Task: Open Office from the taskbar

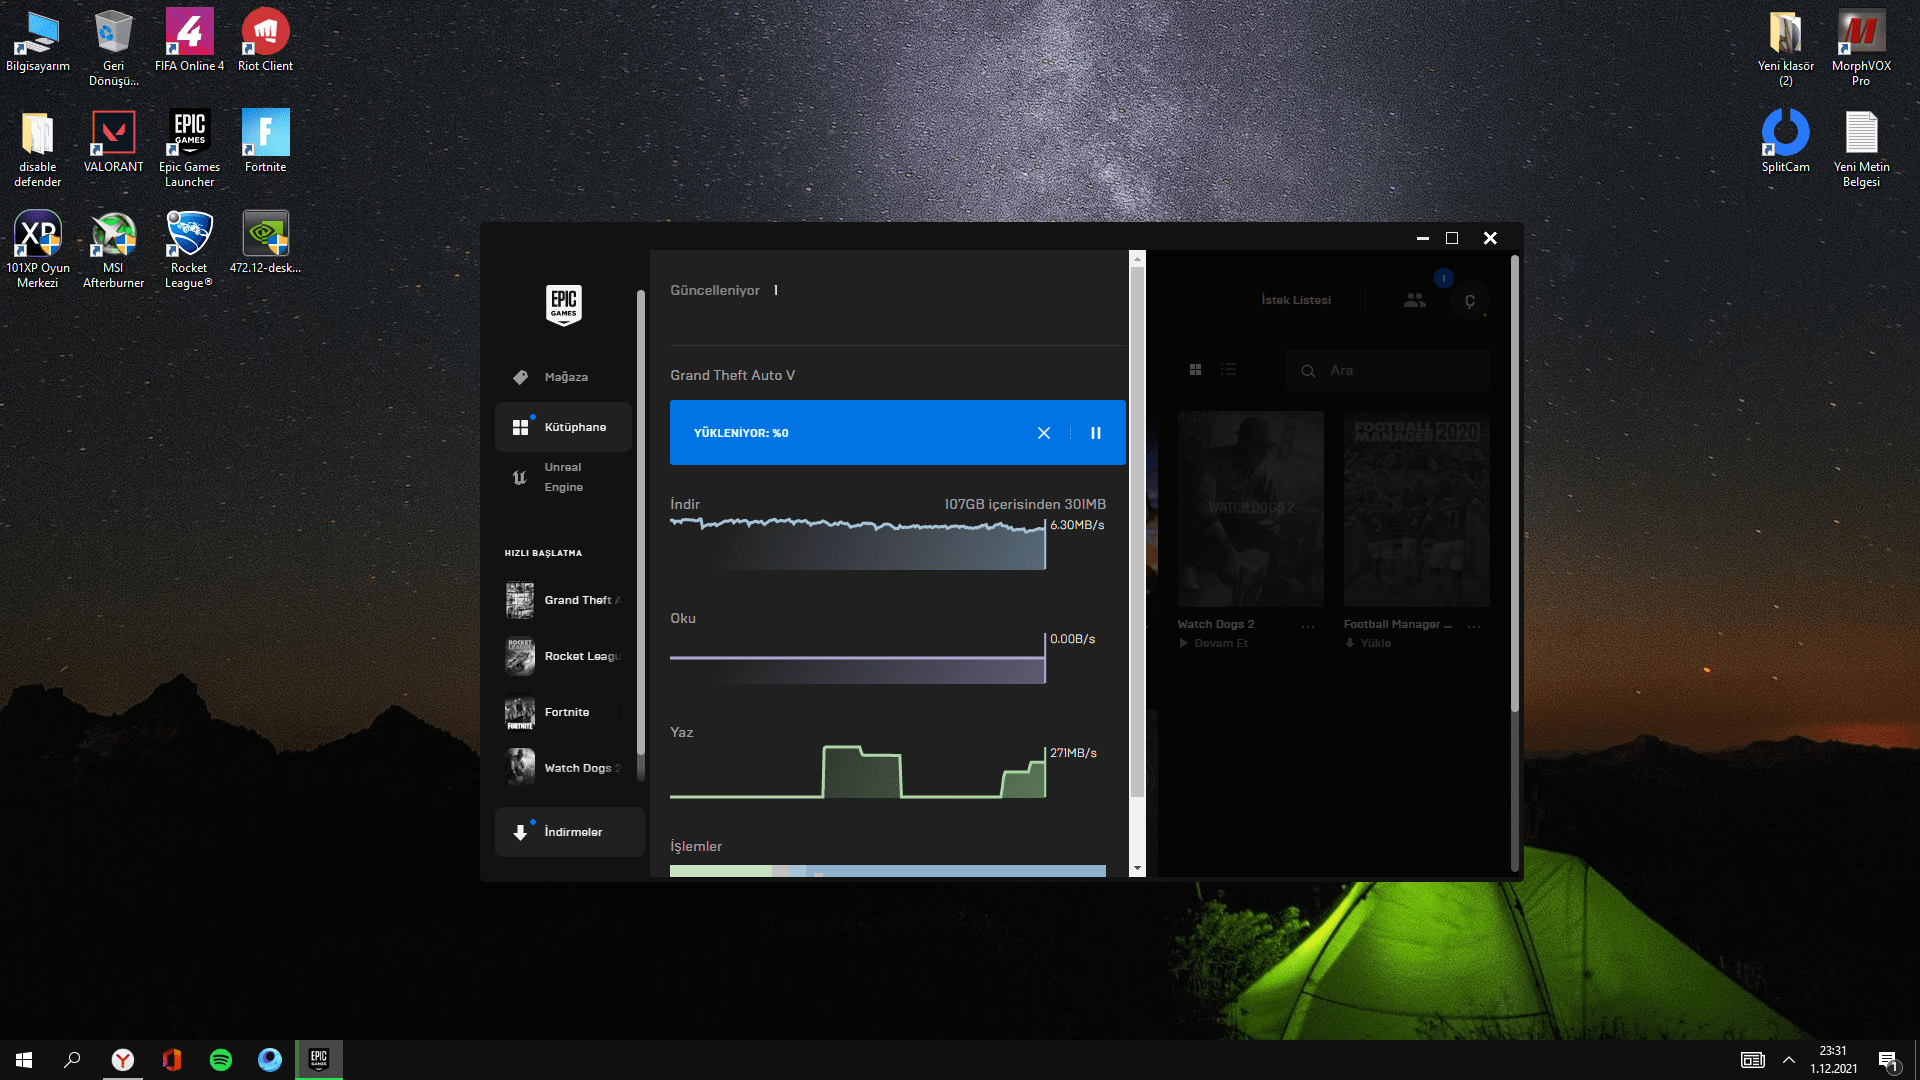Action: pos(172,1060)
